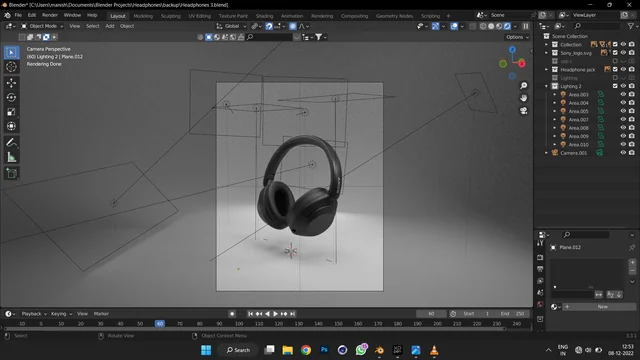Toggle X-ray mode
The height and width of the screenshot is (360, 640).
[473, 26]
